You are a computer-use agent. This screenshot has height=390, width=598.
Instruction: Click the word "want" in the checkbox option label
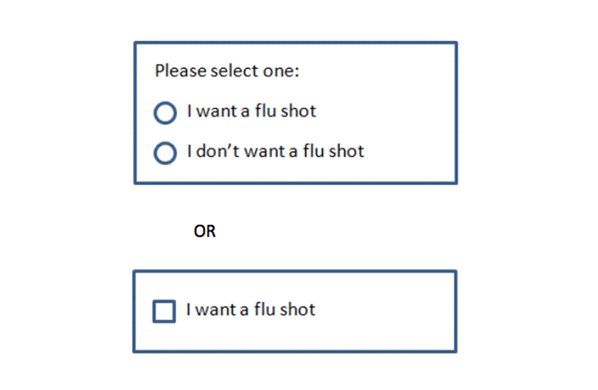point(216,310)
